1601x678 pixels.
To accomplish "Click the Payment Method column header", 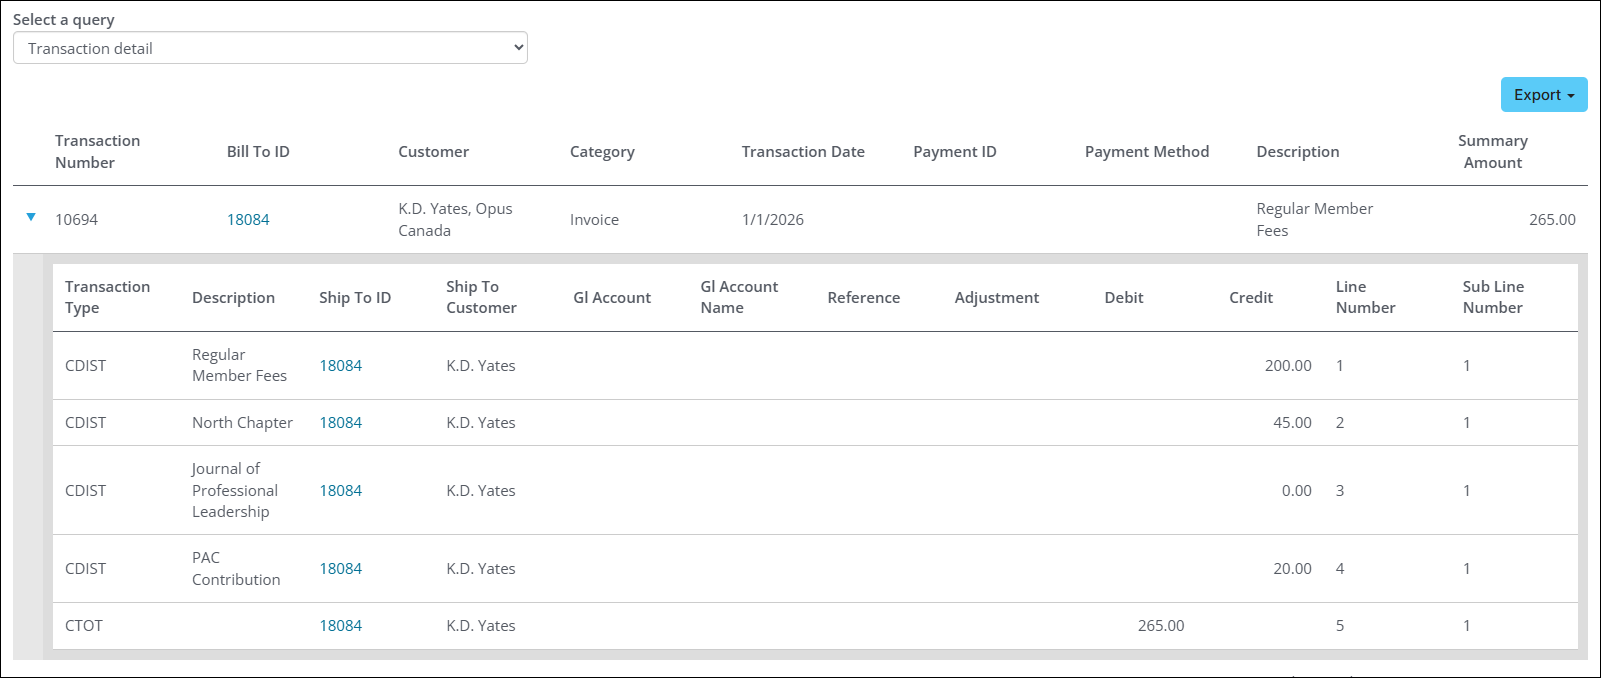I will pos(1146,152).
